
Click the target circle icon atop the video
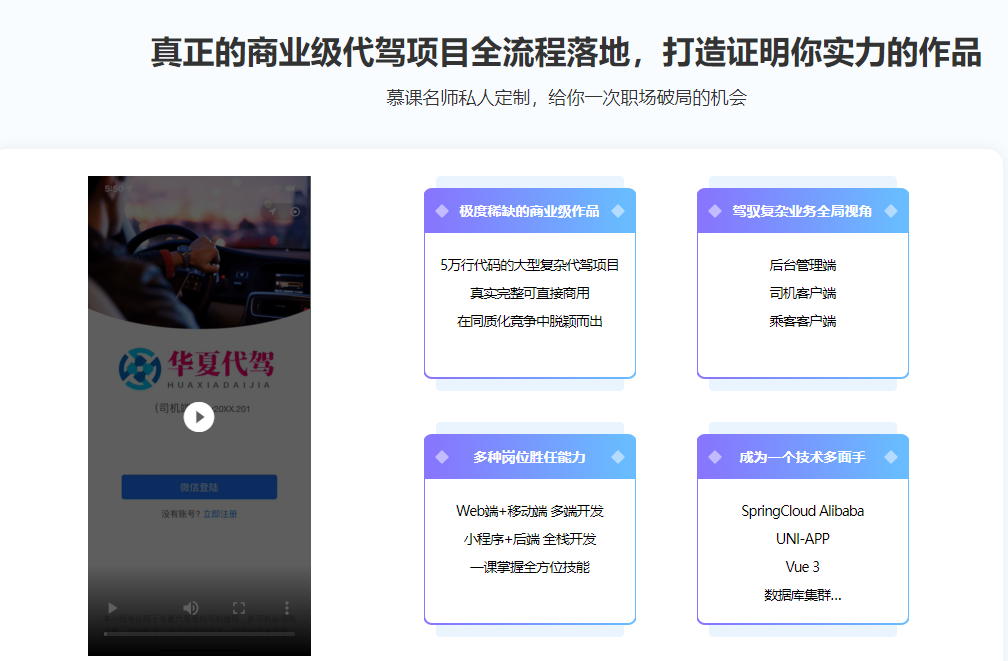295,211
